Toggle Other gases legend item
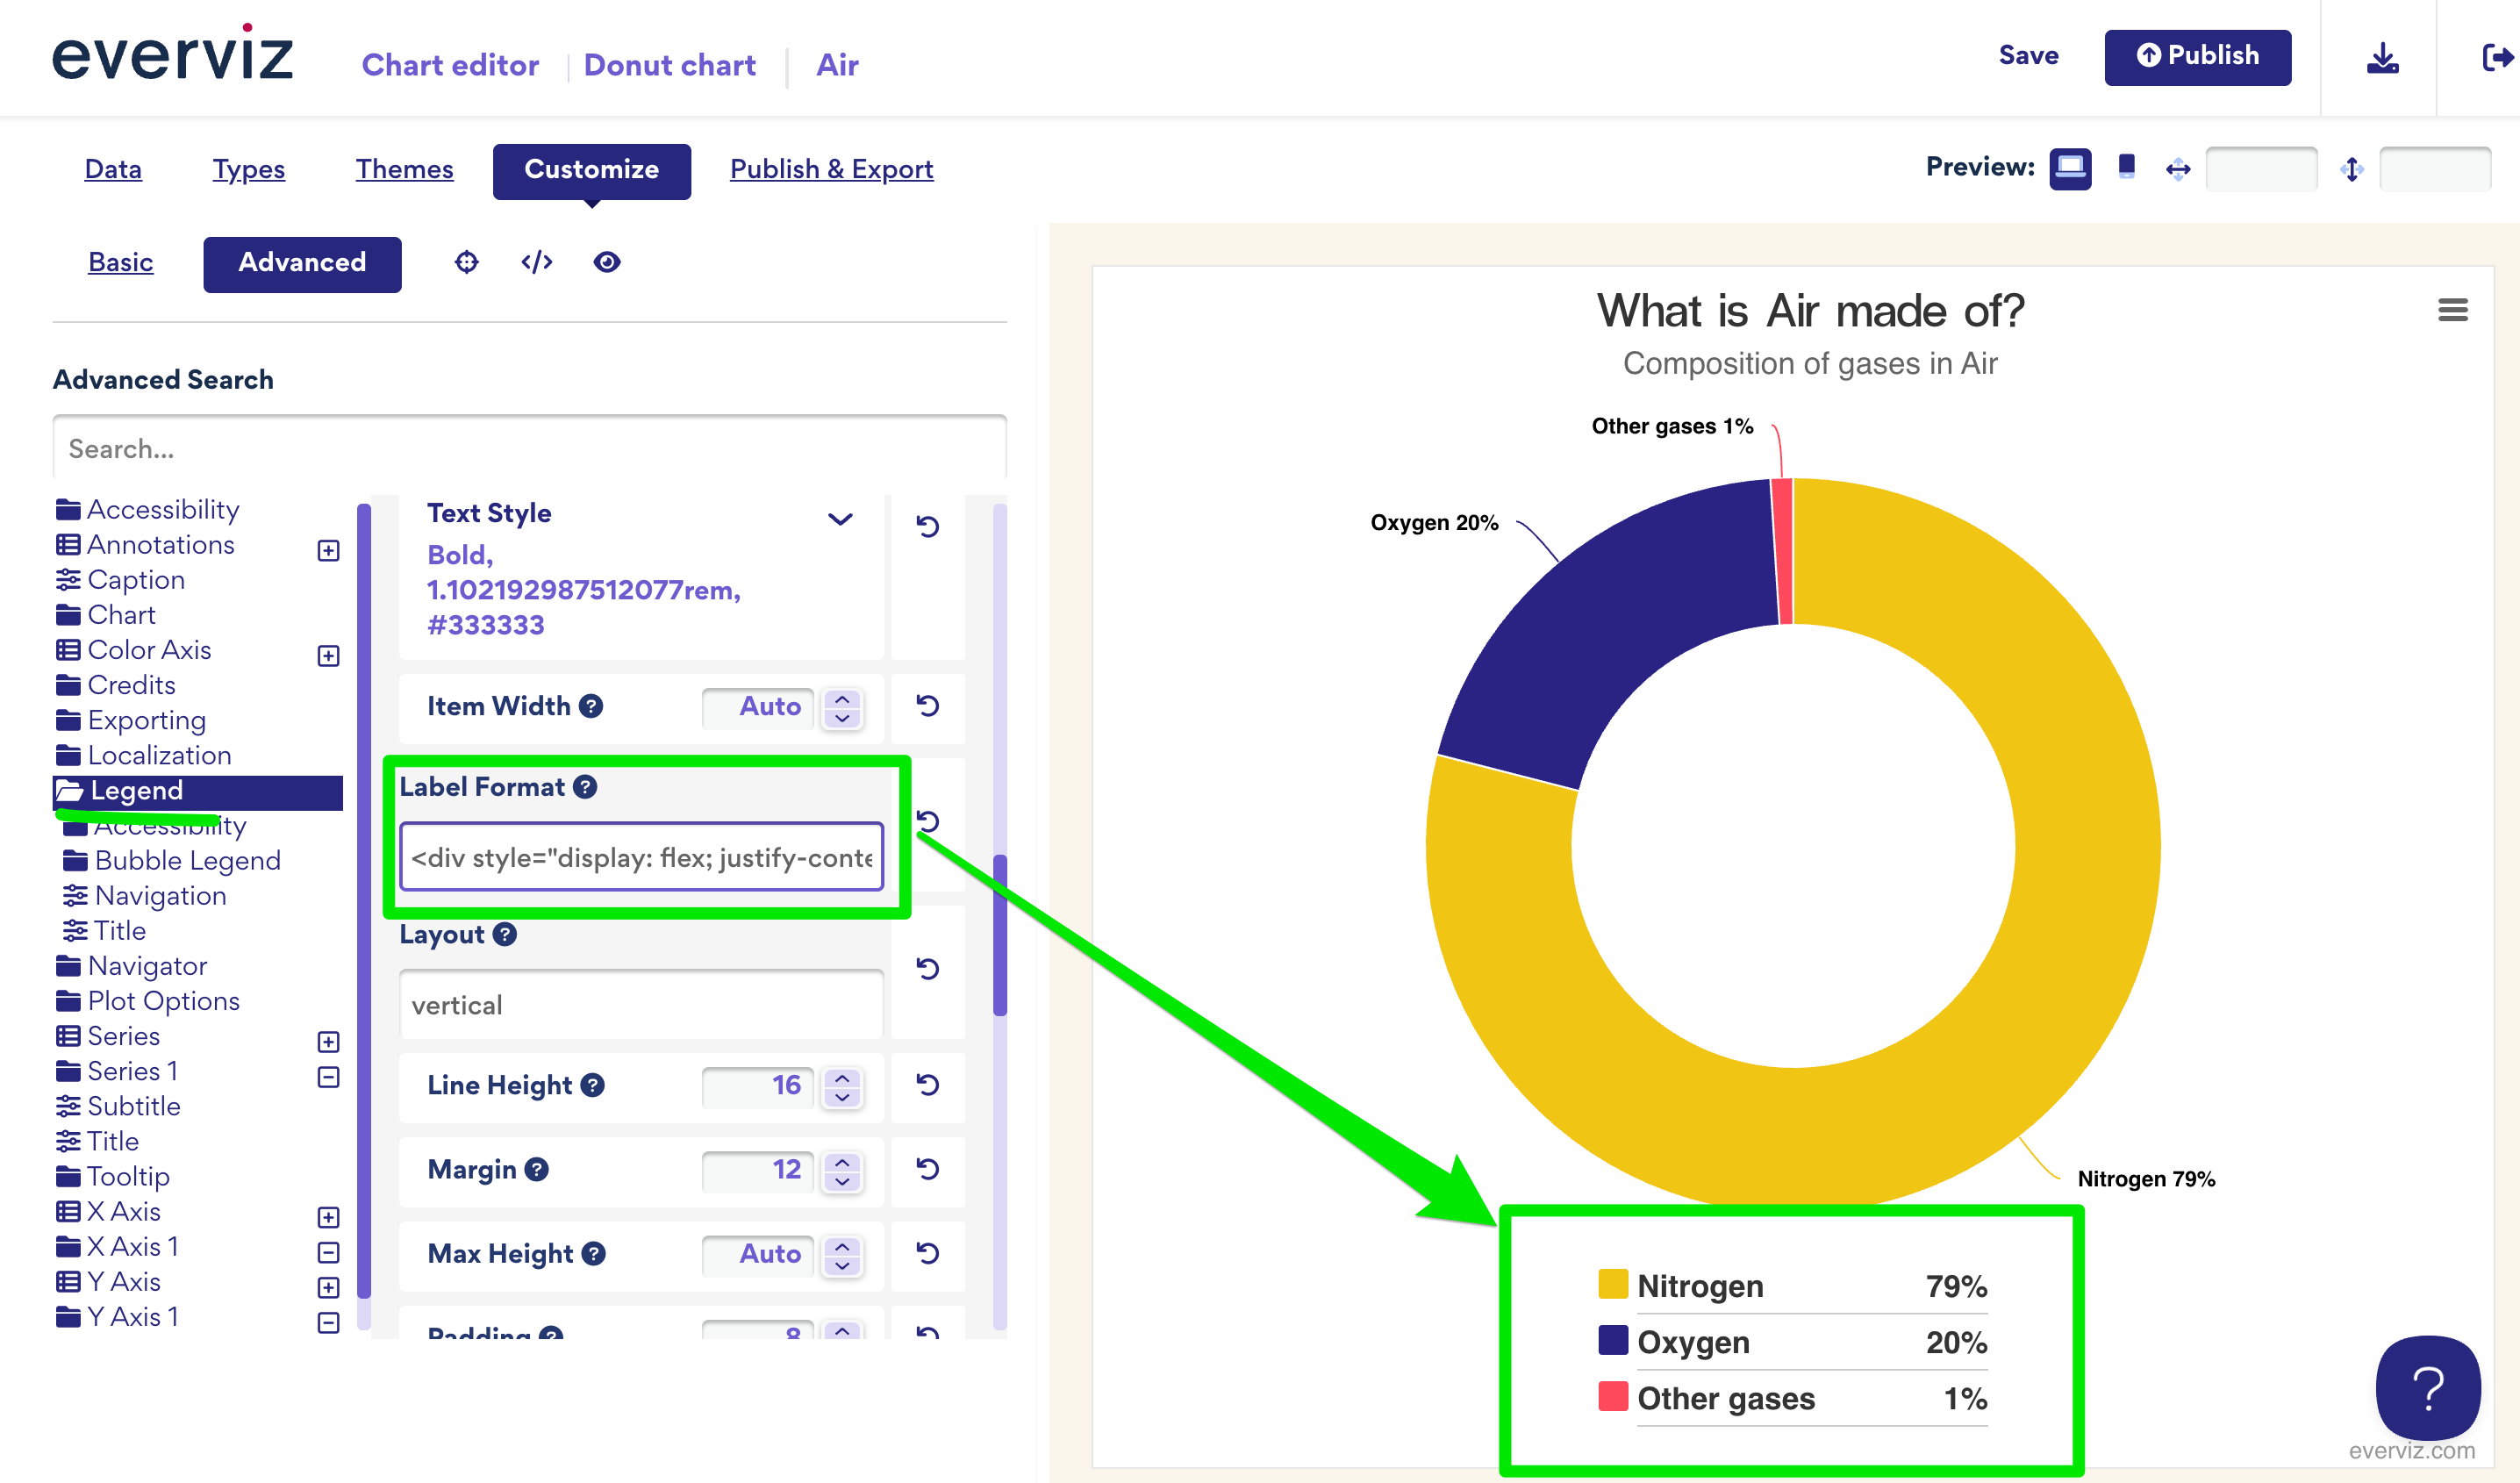This screenshot has width=2520, height=1483. point(1725,1398)
